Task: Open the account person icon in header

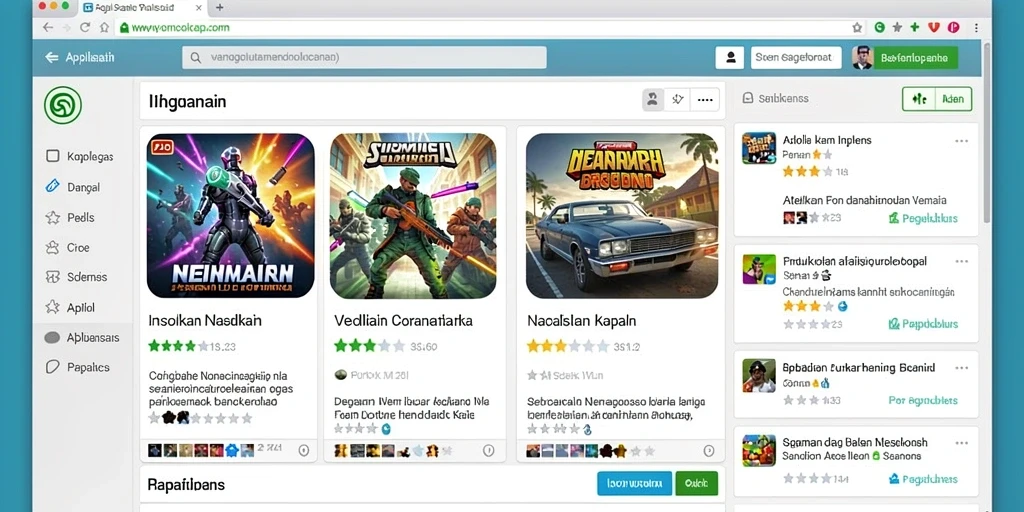Action: click(x=729, y=57)
